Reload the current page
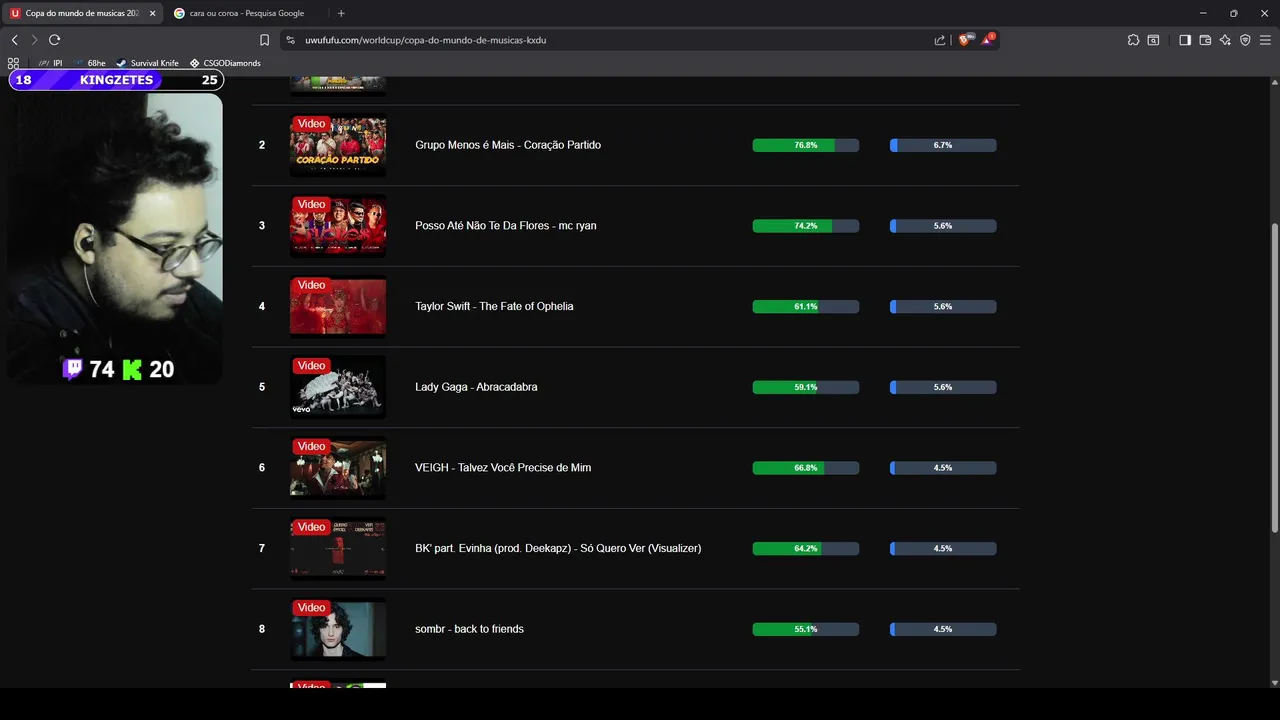Screen dimensions: 1280x720 click(x=54, y=40)
